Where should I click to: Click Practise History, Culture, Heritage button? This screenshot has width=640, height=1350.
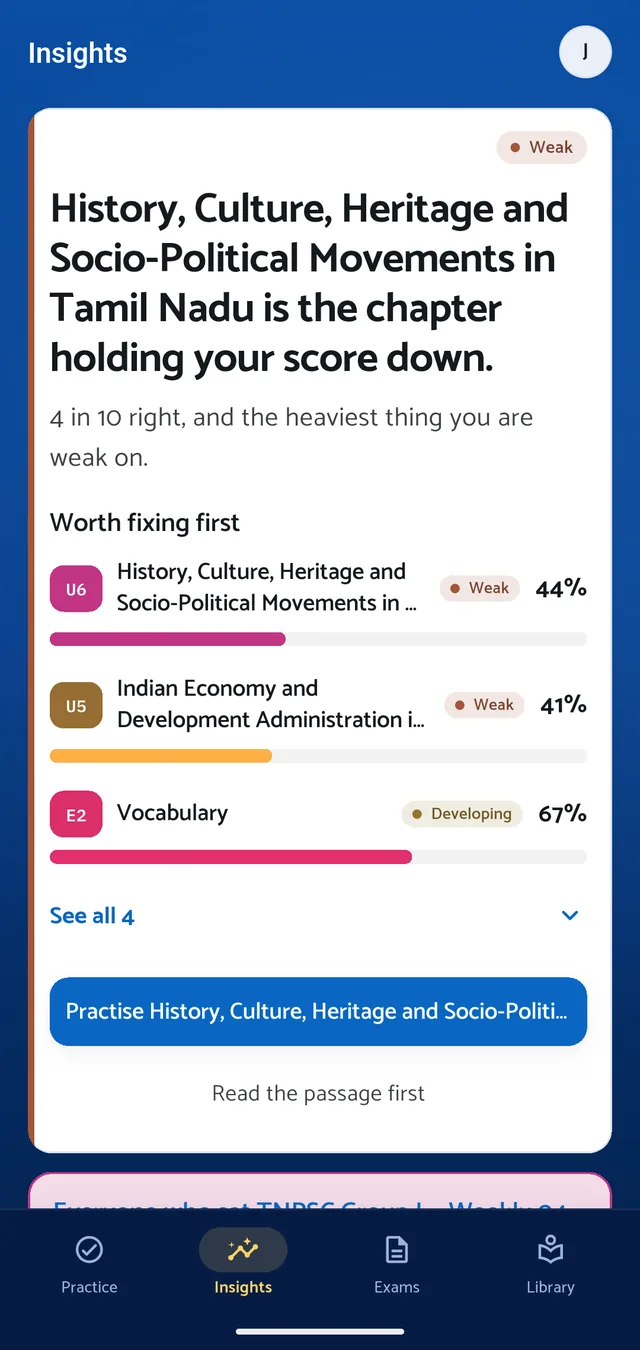click(318, 1011)
